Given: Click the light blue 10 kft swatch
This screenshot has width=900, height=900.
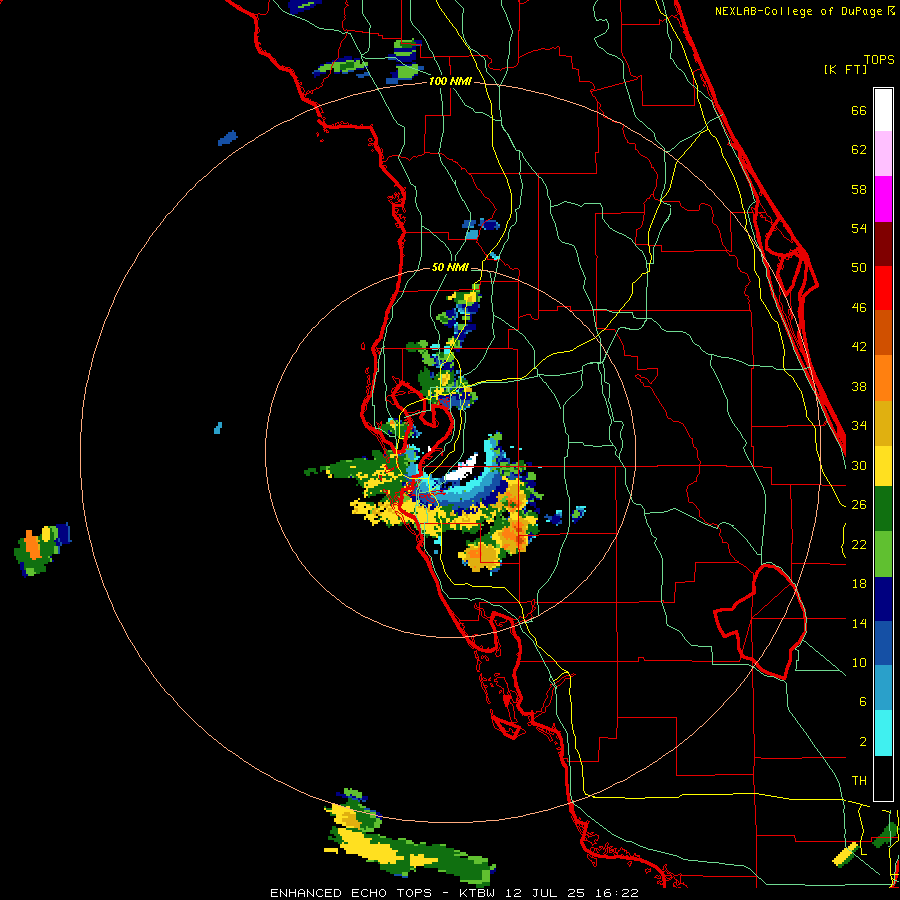Looking at the screenshot, I should click(x=883, y=688).
